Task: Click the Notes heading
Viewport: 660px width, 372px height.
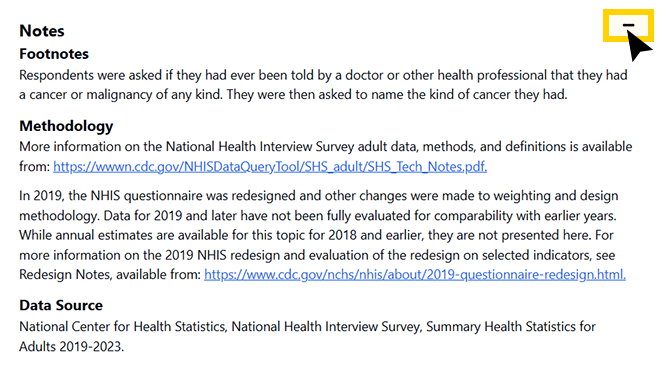Action: tap(42, 31)
